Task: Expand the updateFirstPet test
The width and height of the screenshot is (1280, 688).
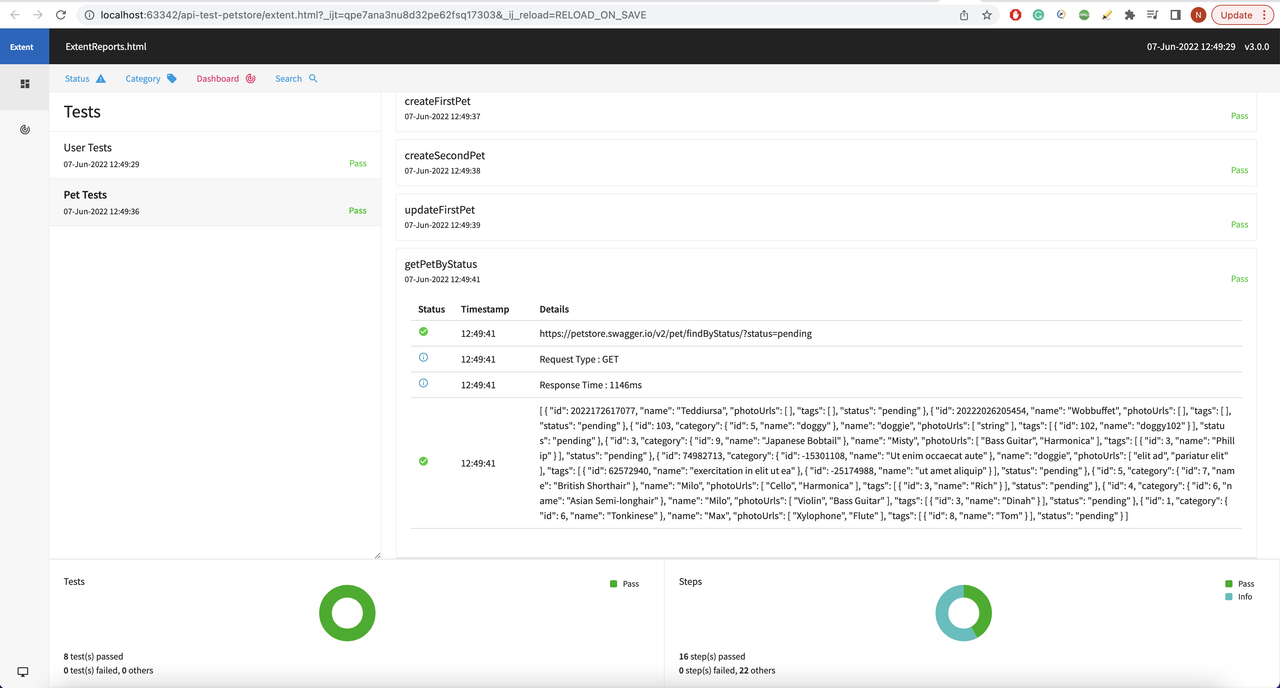Action: tap(826, 216)
